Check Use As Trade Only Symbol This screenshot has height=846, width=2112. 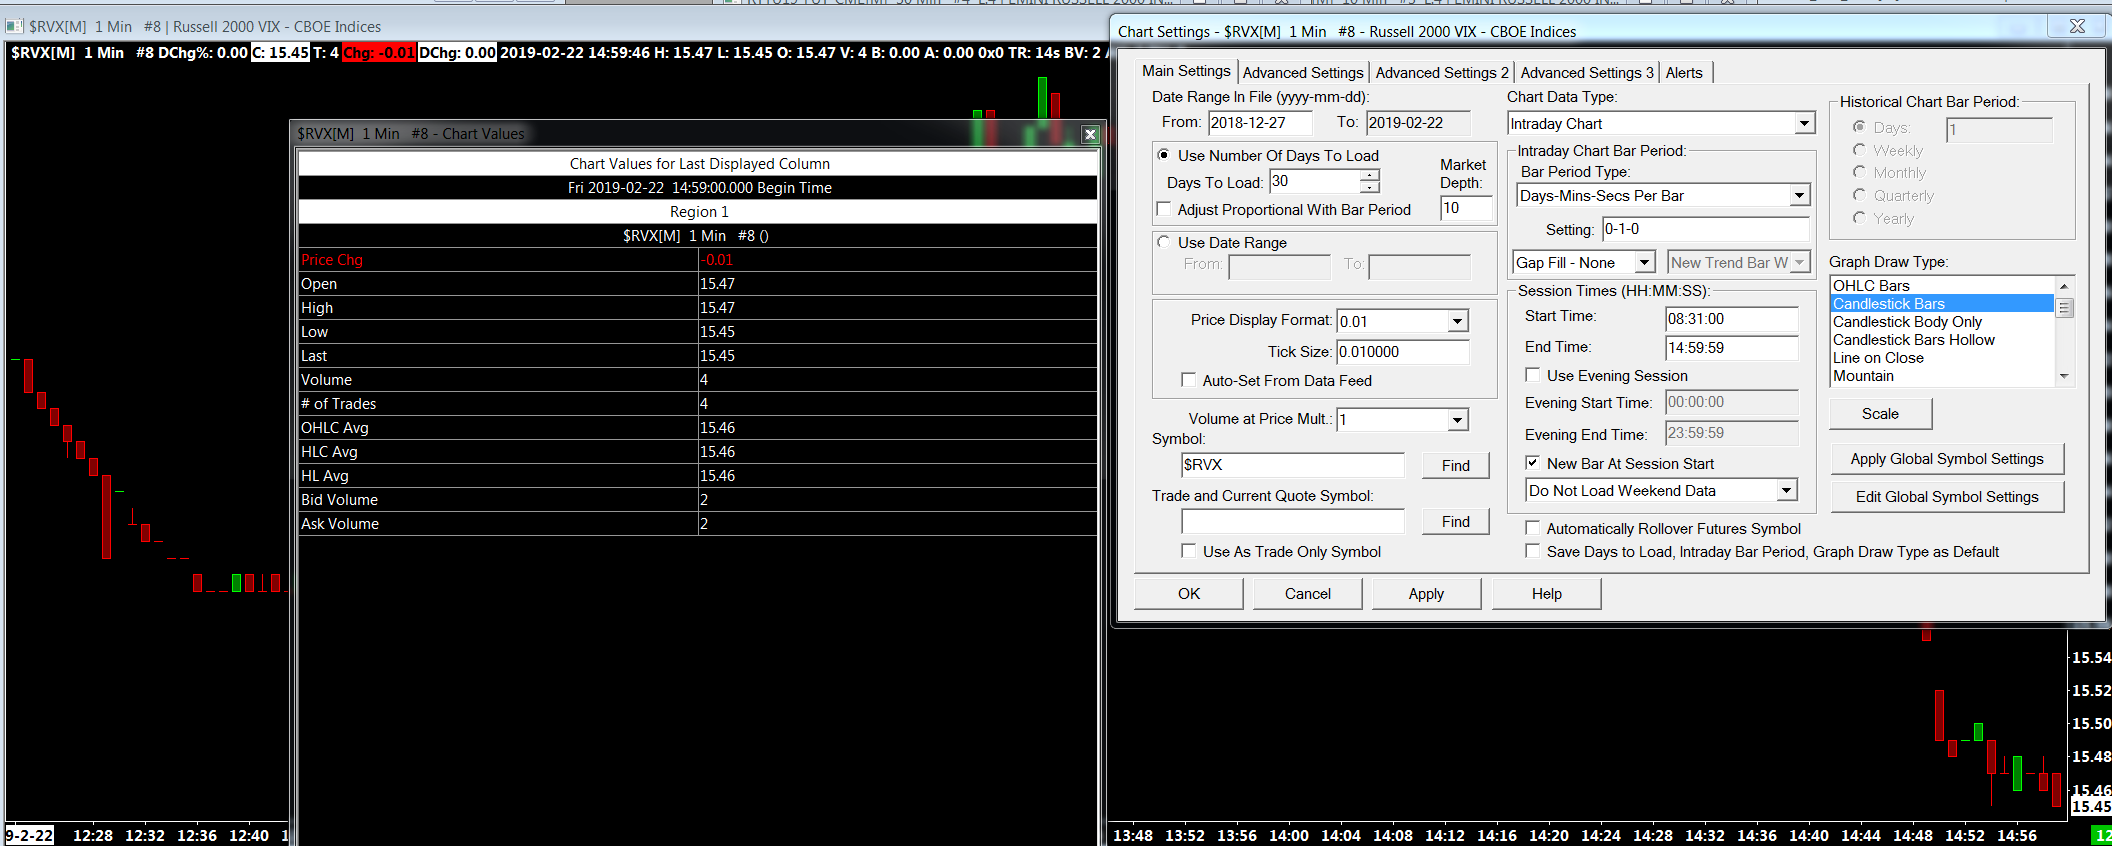tap(1189, 551)
